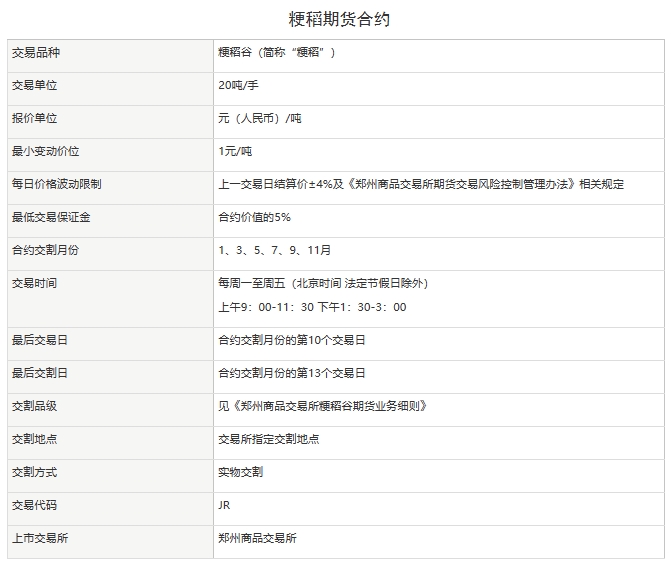Select the 合约价值的5% margin value
Viewport: 671px width, 566px height.
click(x=254, y=217)
